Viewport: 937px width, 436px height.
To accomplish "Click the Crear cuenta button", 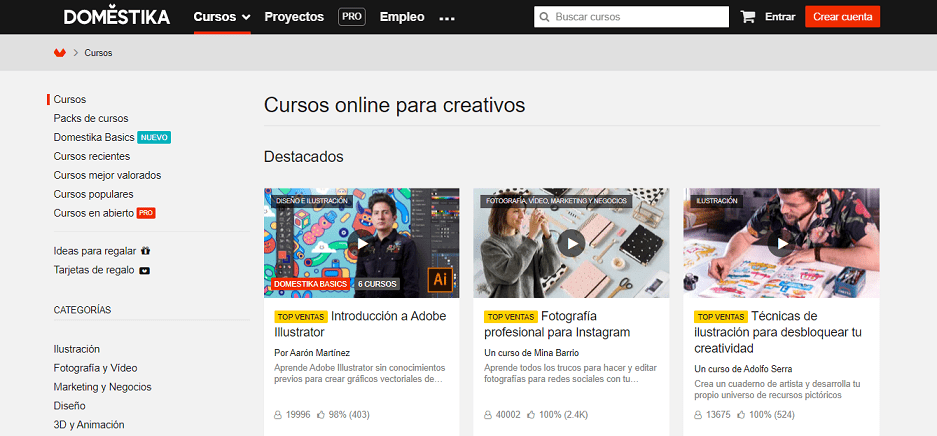I will point(843,17).
